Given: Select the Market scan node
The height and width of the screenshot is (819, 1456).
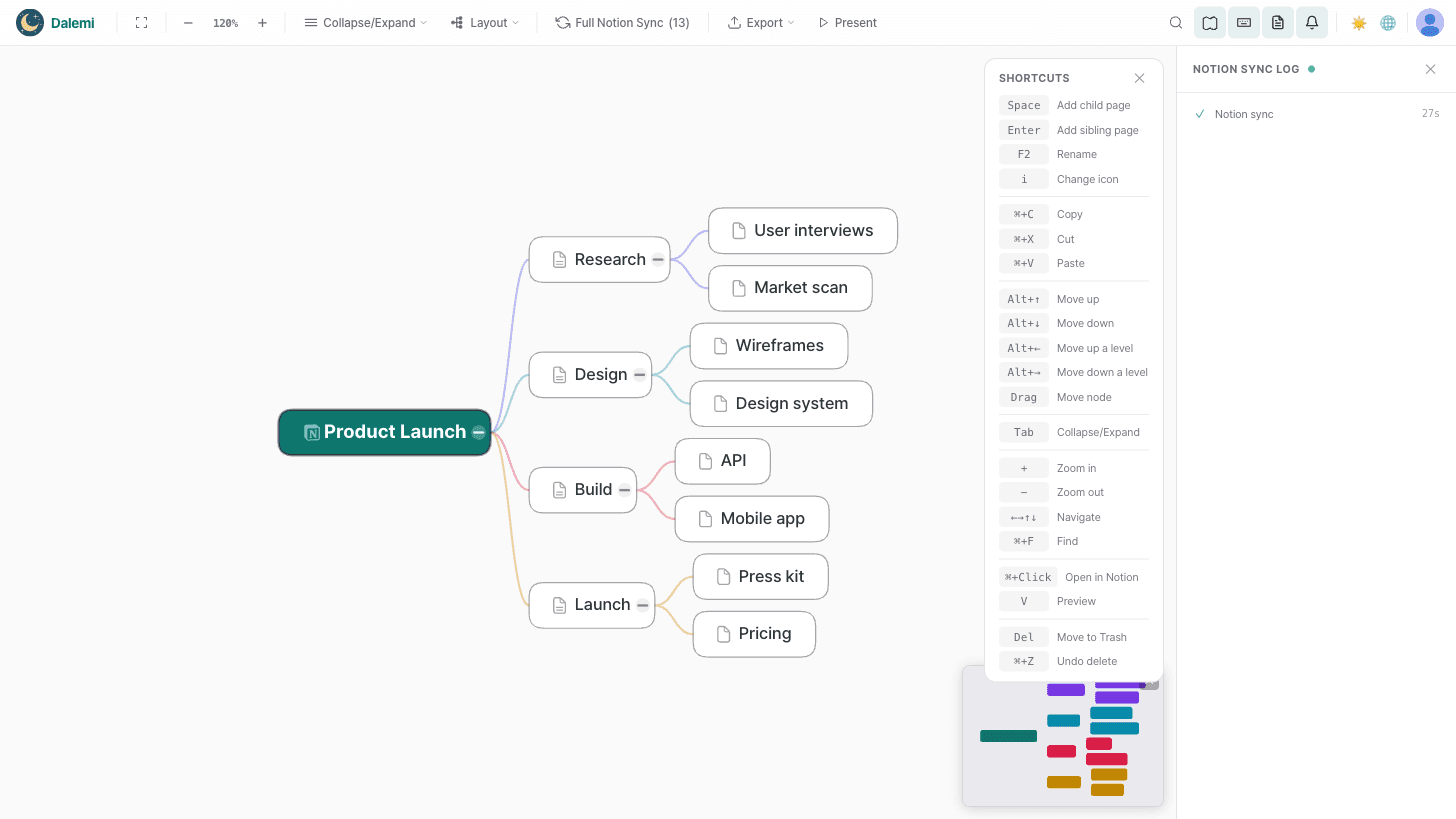Looking at the screenshot, I should click(790, 288).
